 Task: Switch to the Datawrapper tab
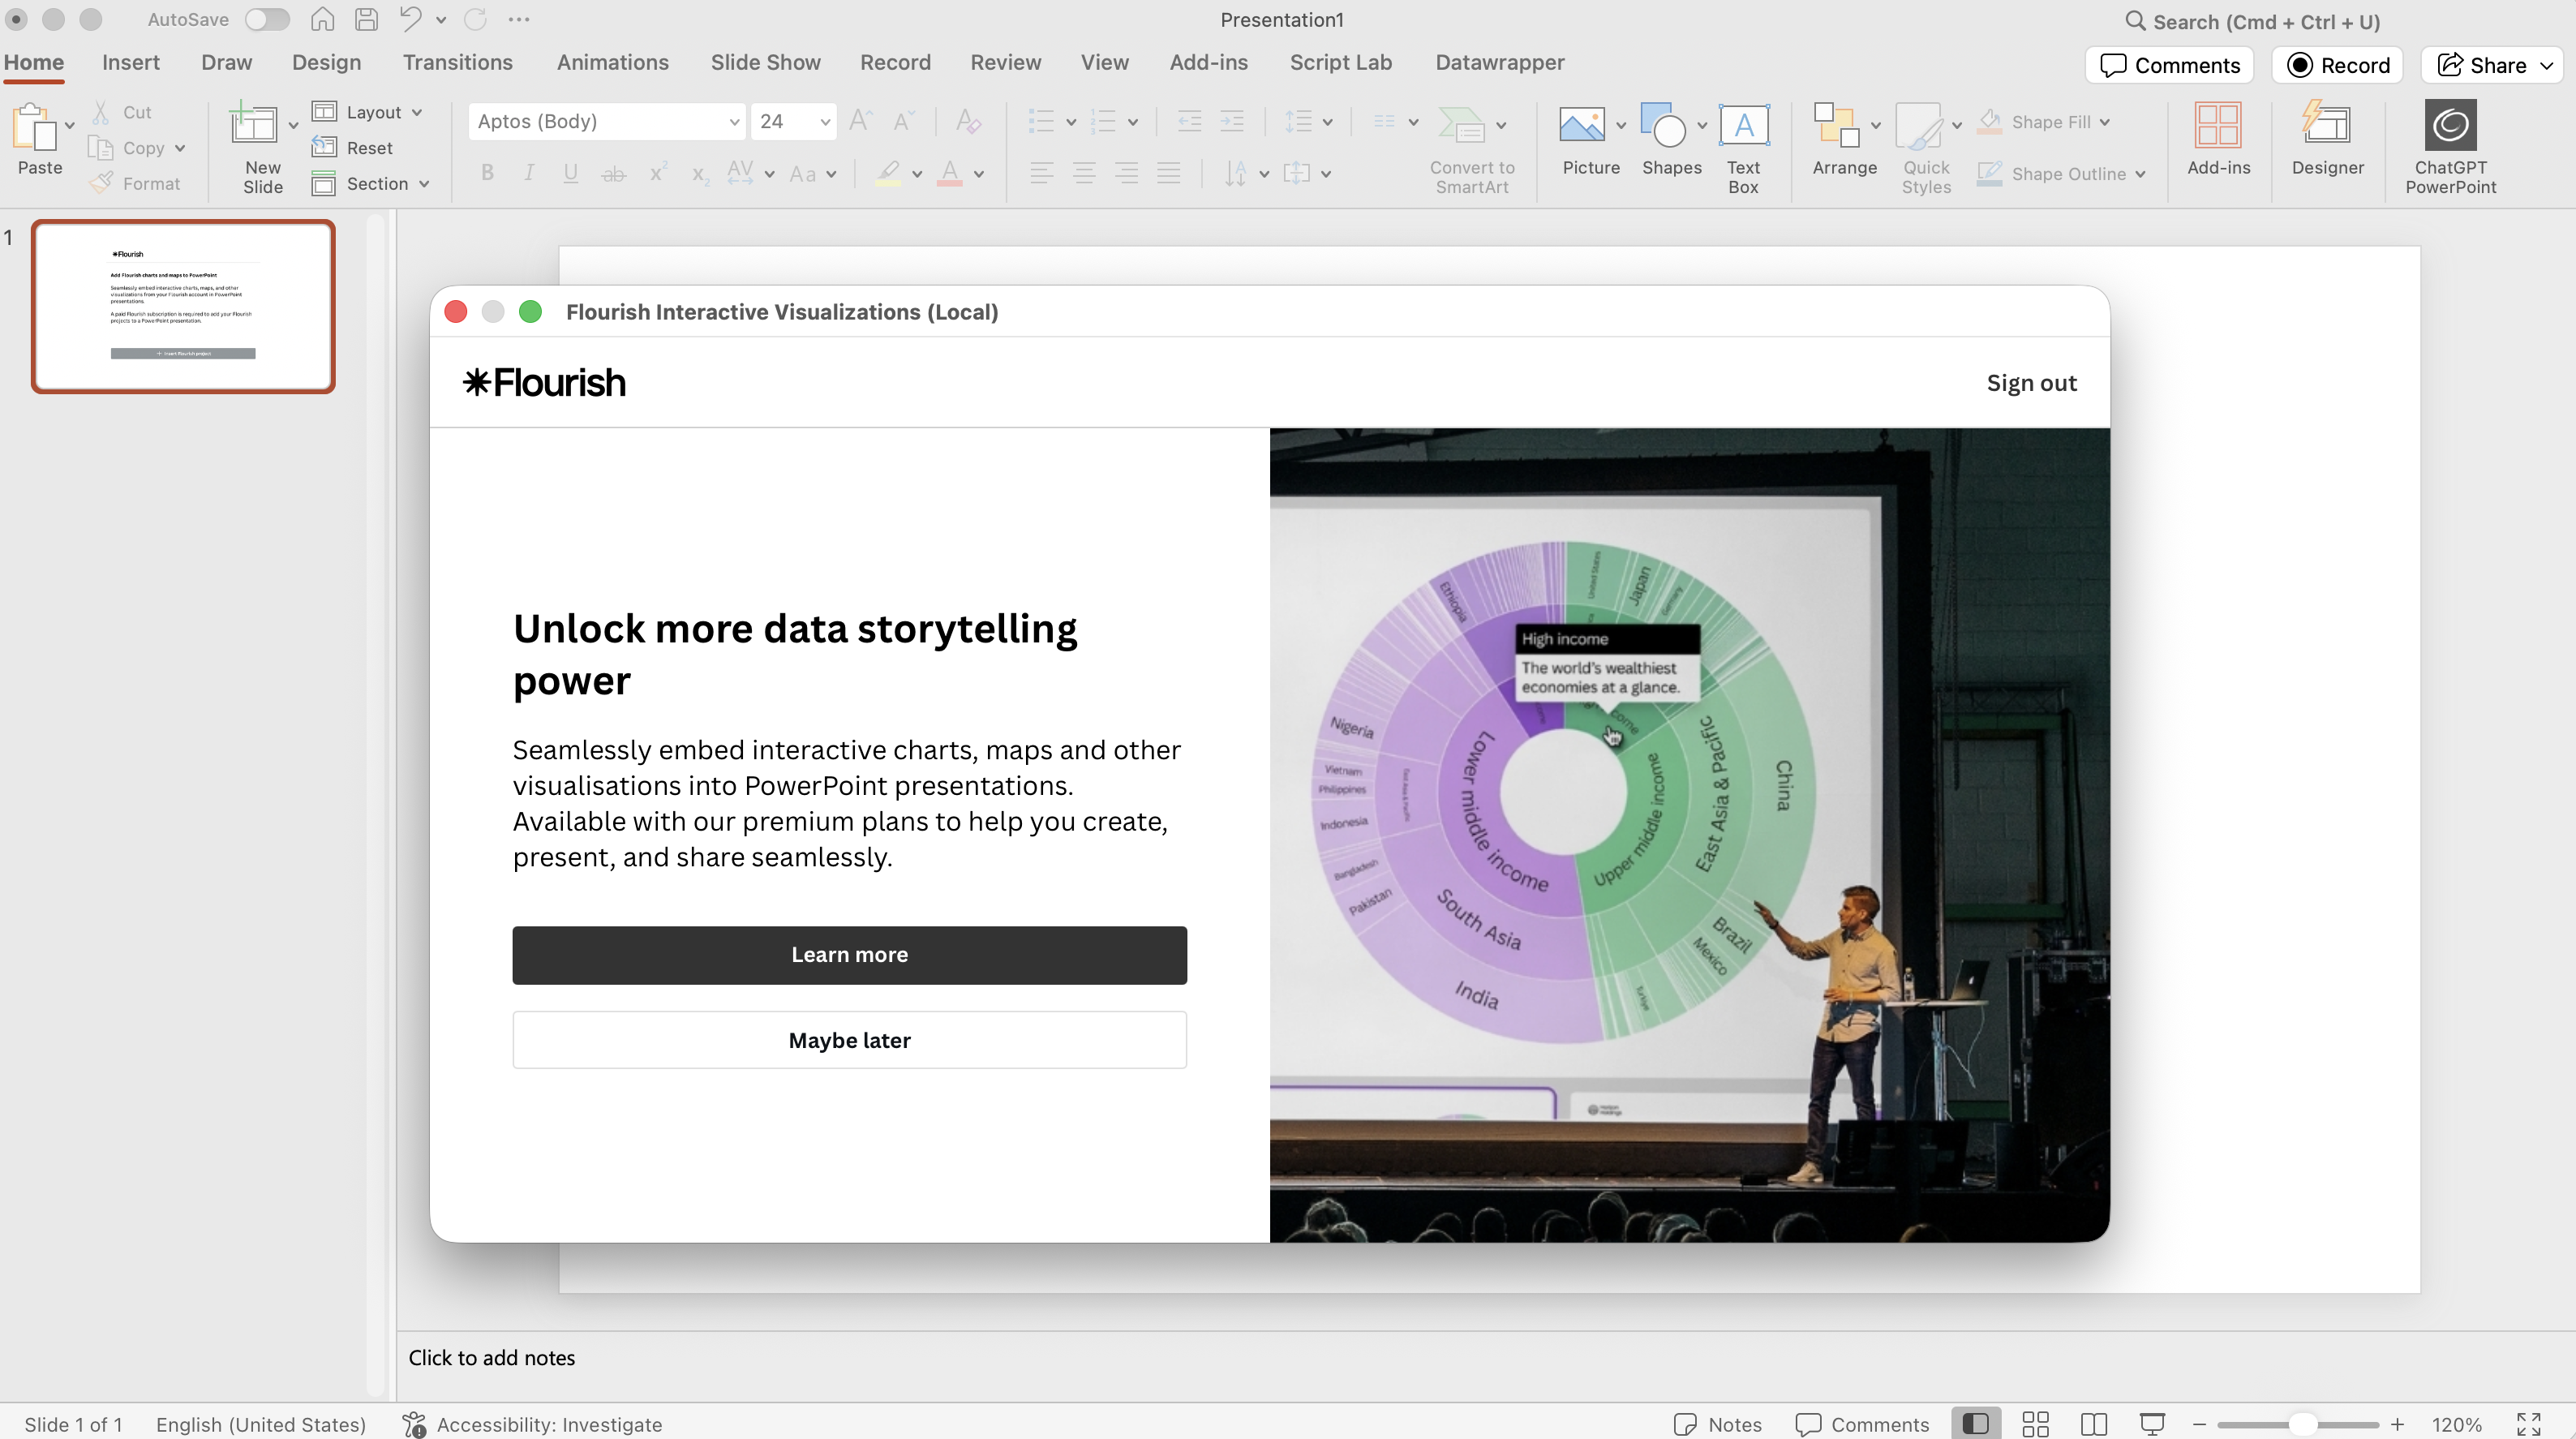(1499, 62)
